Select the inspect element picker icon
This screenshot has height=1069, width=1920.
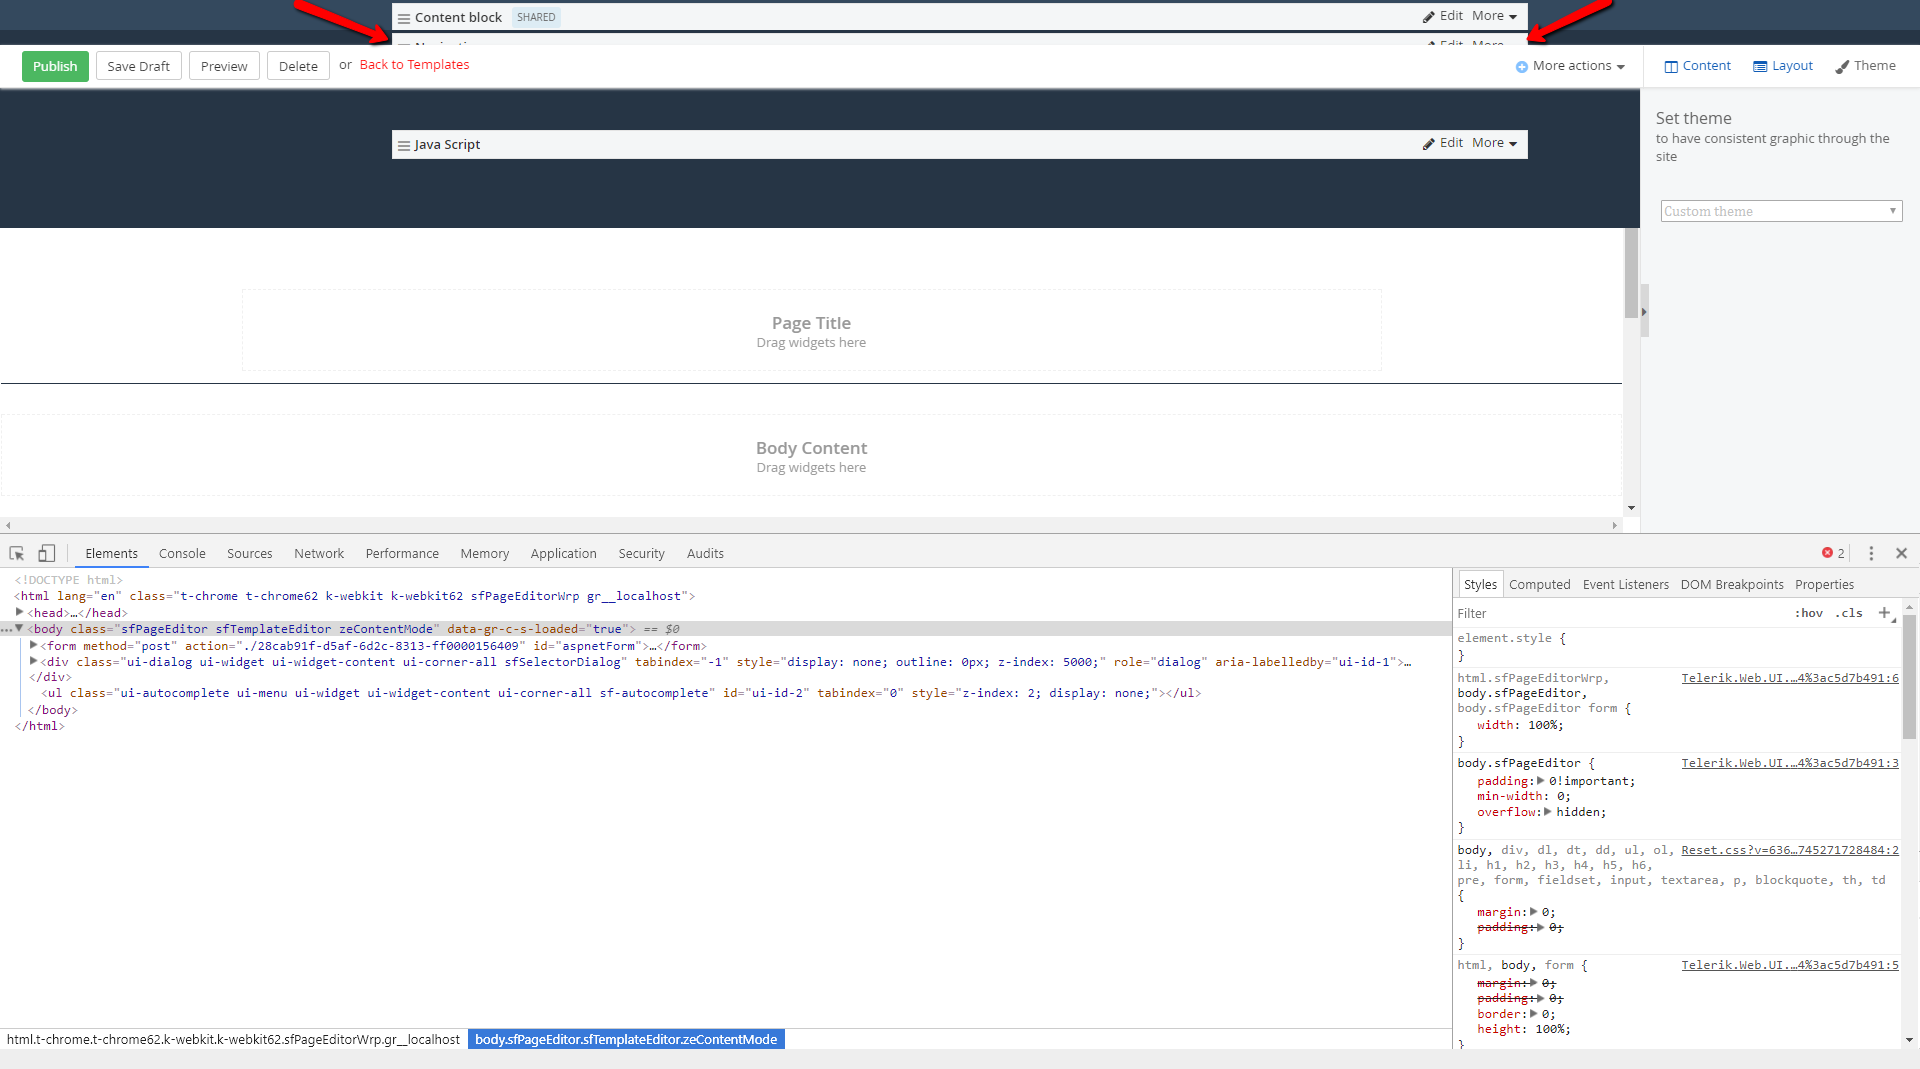tap(17, 553)
